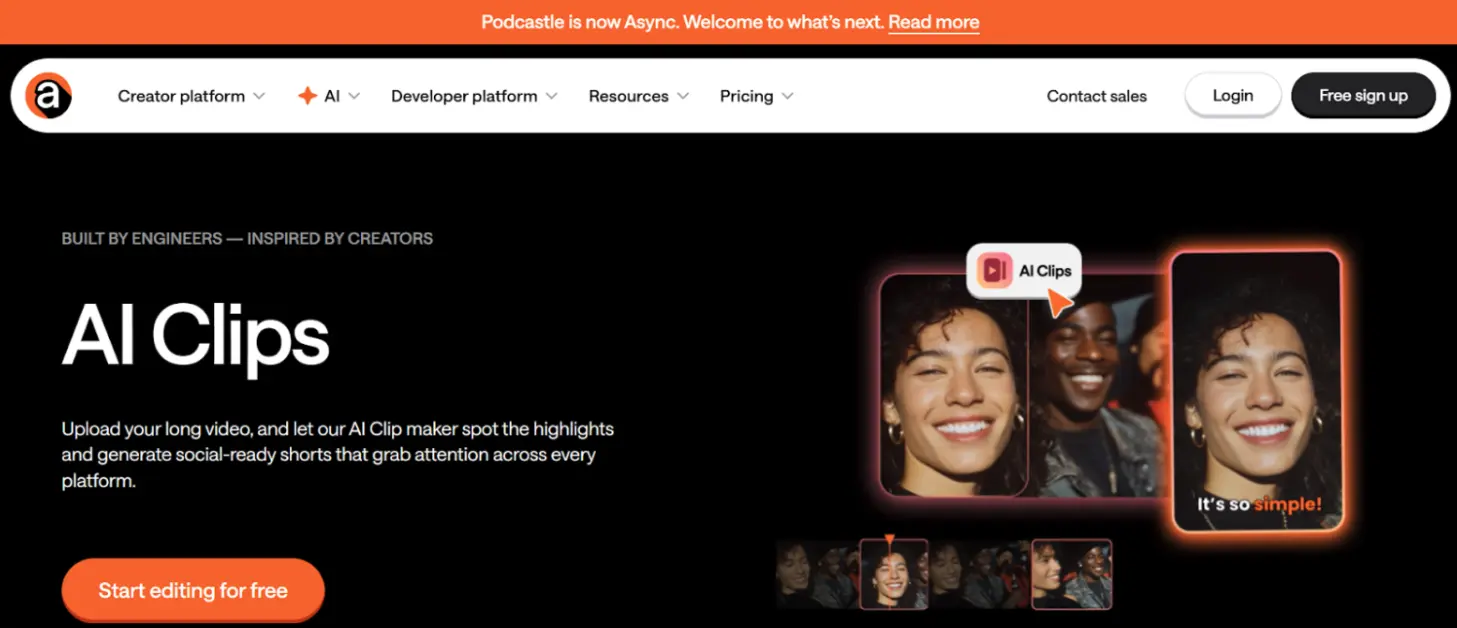Click the Contact sales link
The height and width of the screenshot is (628, 1457).
(1096, 96)
